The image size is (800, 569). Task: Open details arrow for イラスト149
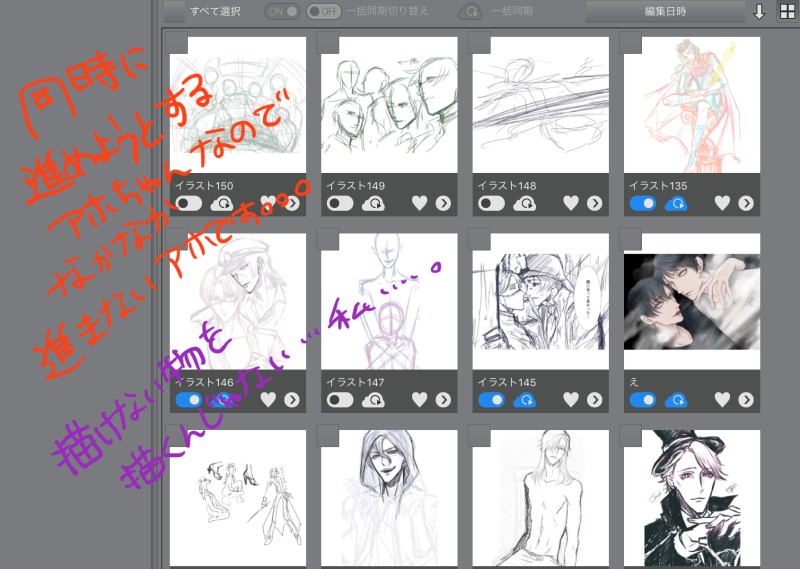point(443,204)
